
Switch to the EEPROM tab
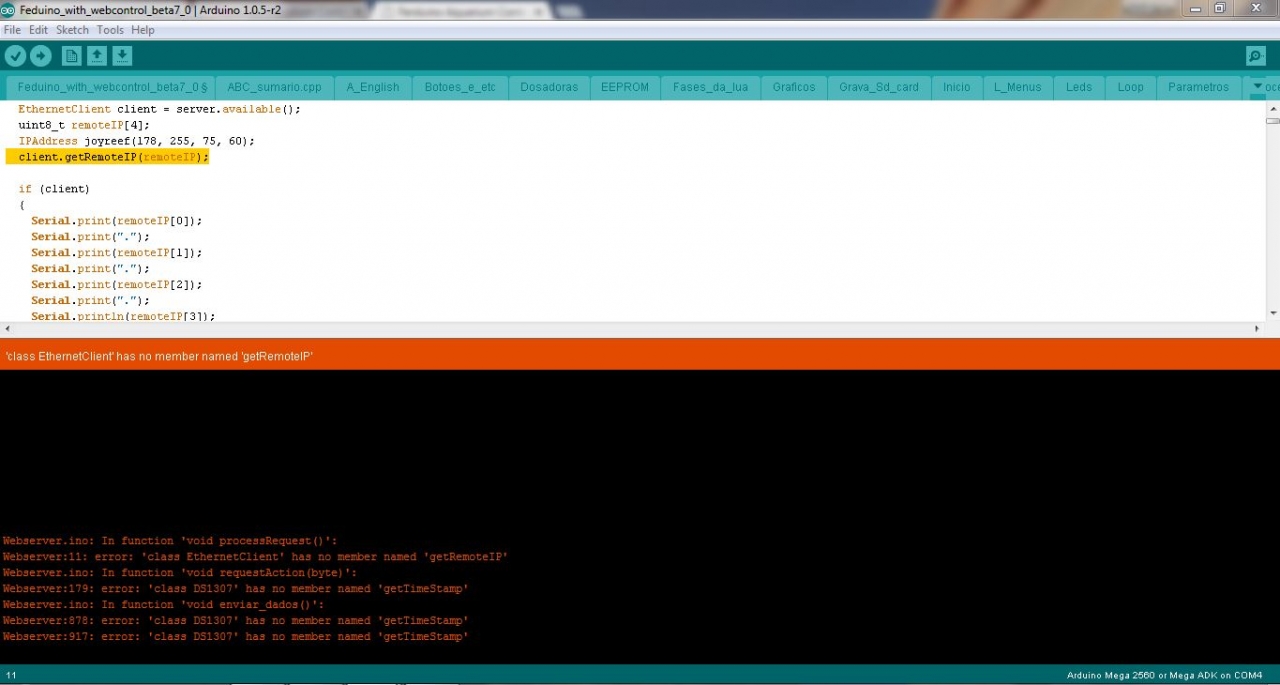click(x=625, y=87)
